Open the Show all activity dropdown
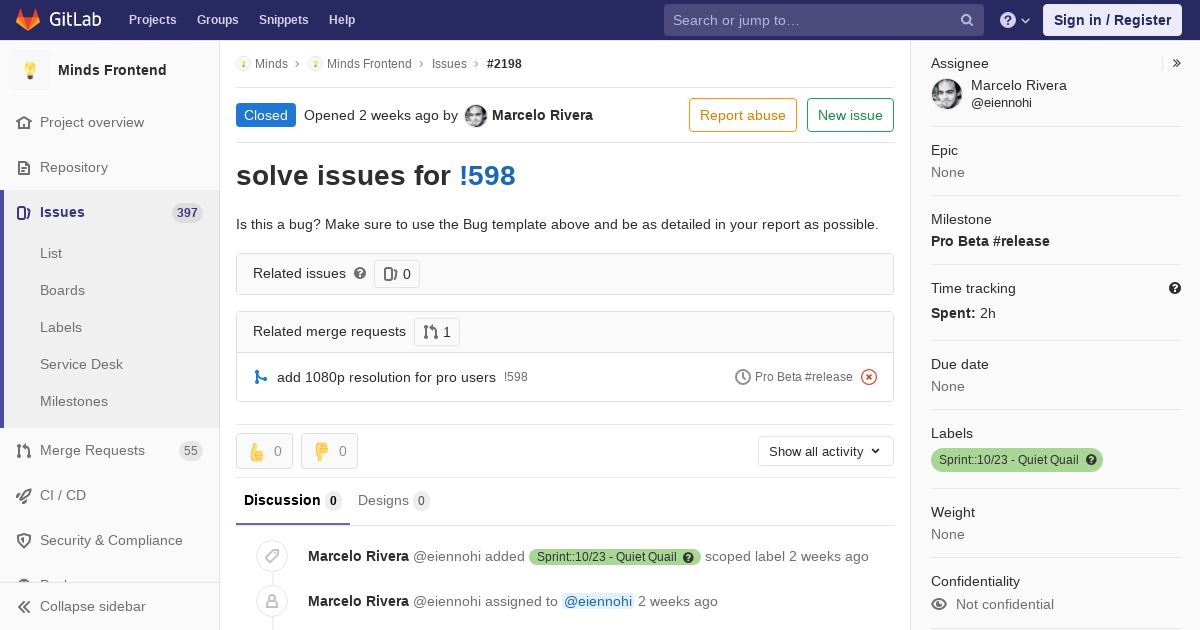This screenshot has height=630, width=1200. tap(826, 451)
